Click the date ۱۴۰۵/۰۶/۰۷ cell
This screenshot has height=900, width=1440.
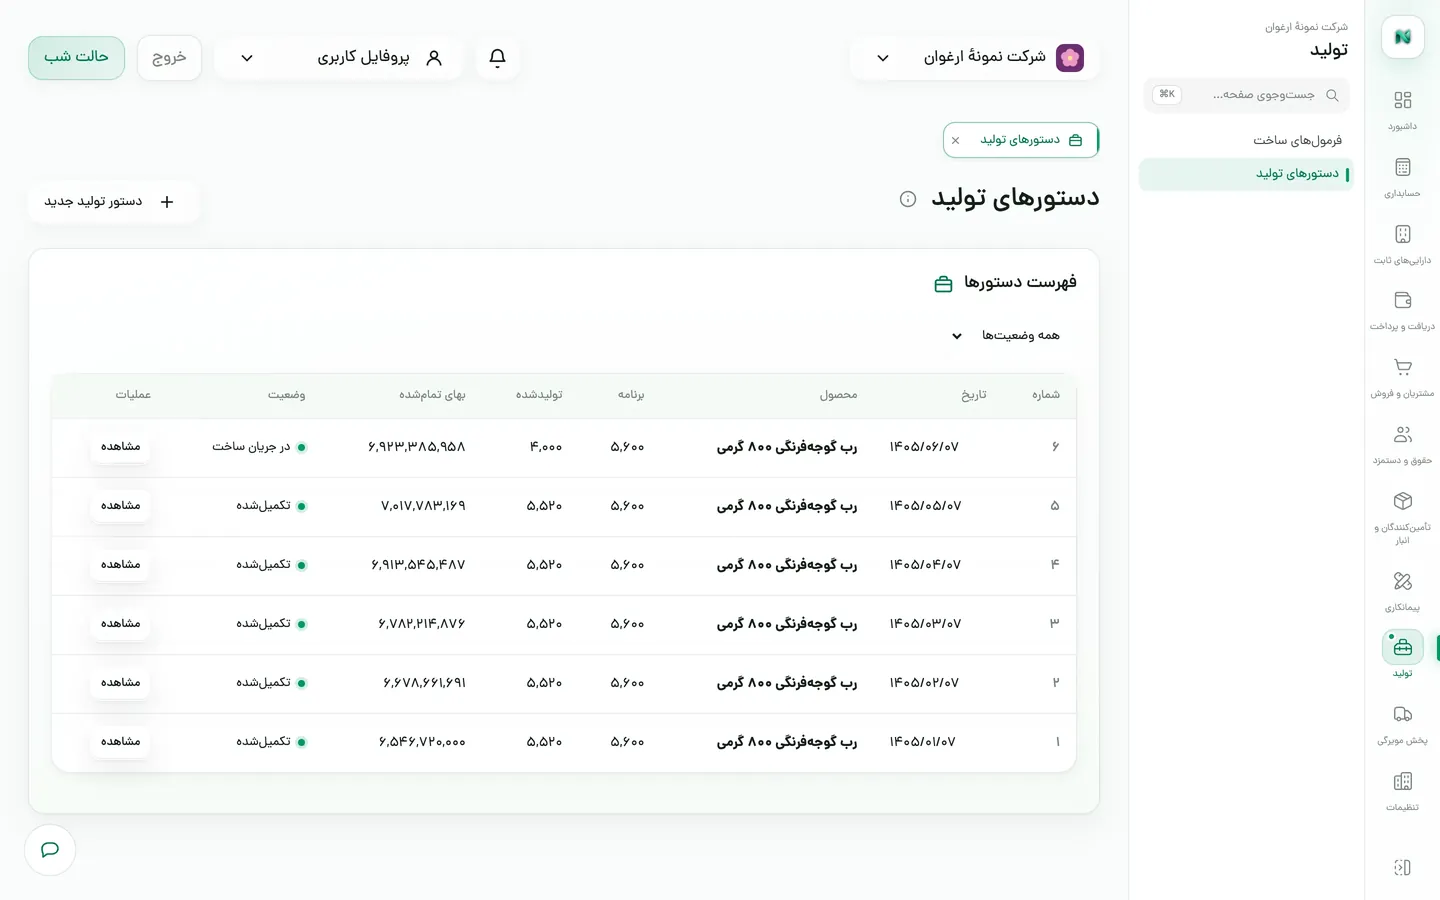[x=924, y=447]
